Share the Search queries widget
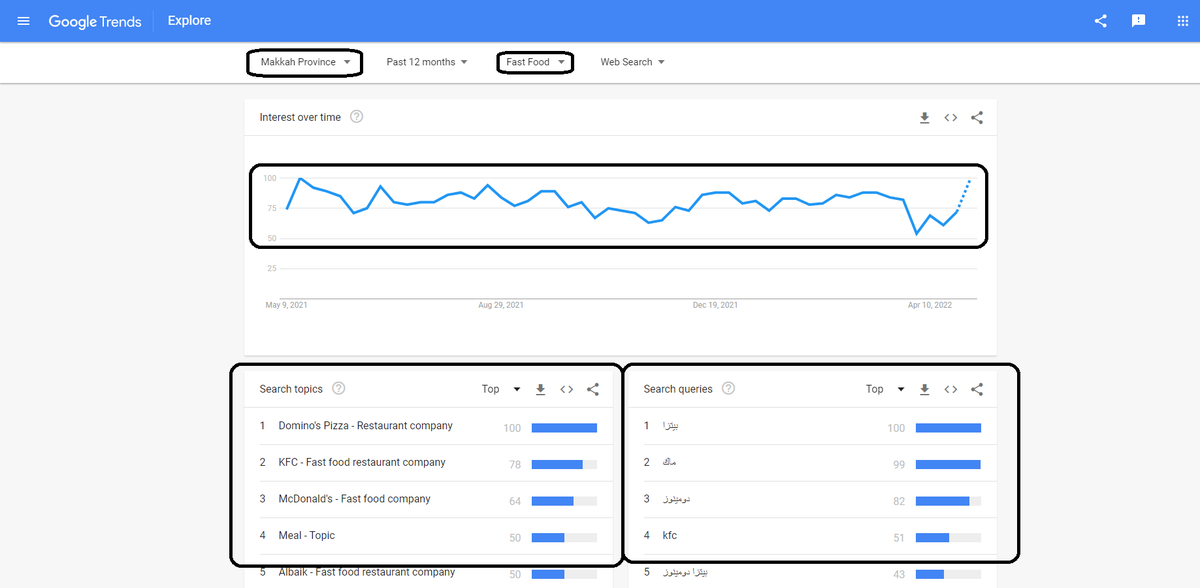Screen dimensions: 1200x588 pos(977,390)
